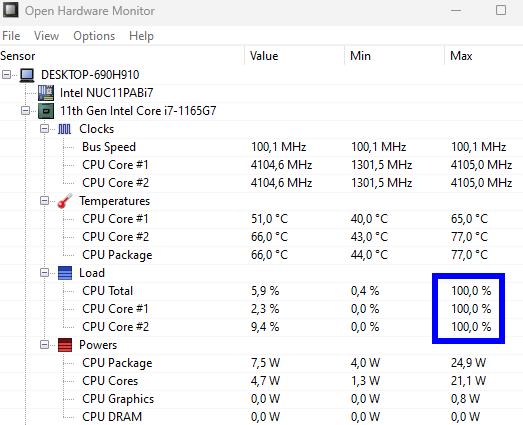Screen dimensions: 523x425
Task: Open the File menu
Action: coord(11,36)
